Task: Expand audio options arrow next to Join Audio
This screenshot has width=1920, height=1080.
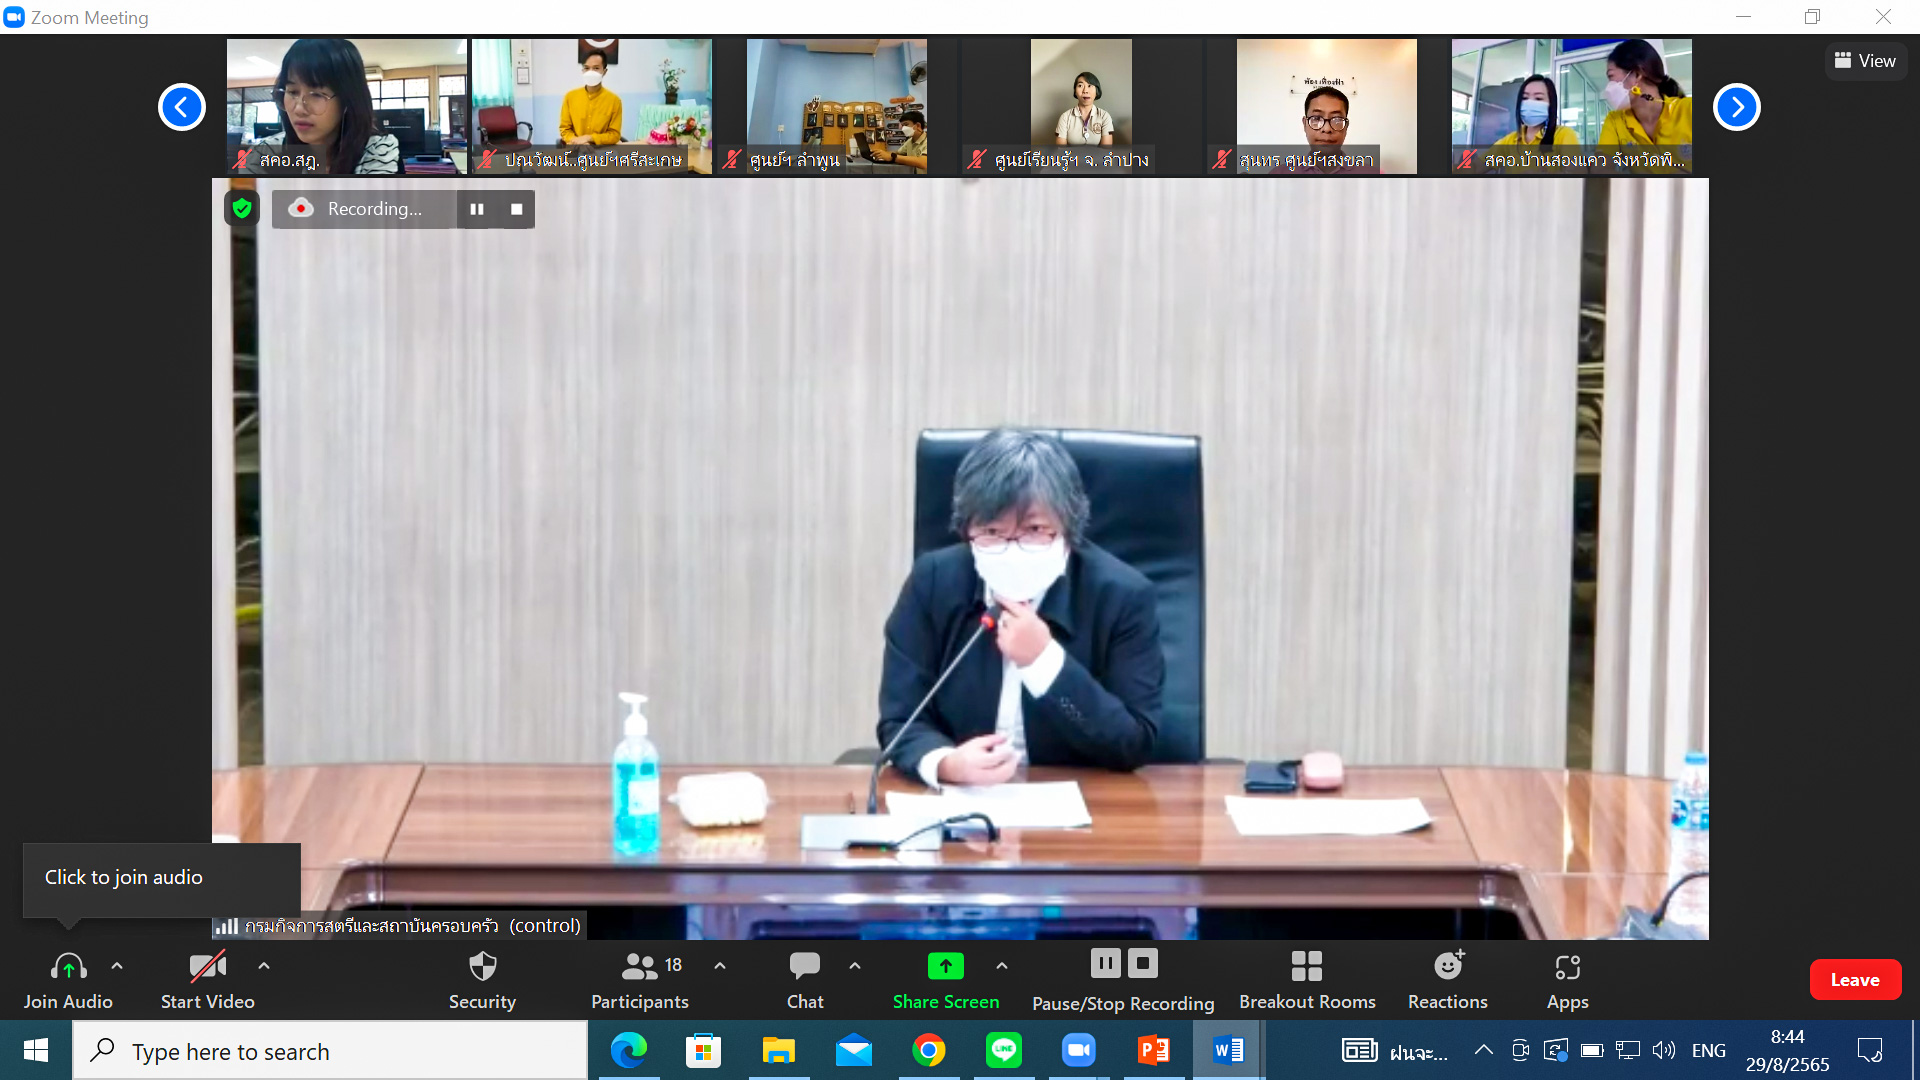Action: tap(117, 966)
